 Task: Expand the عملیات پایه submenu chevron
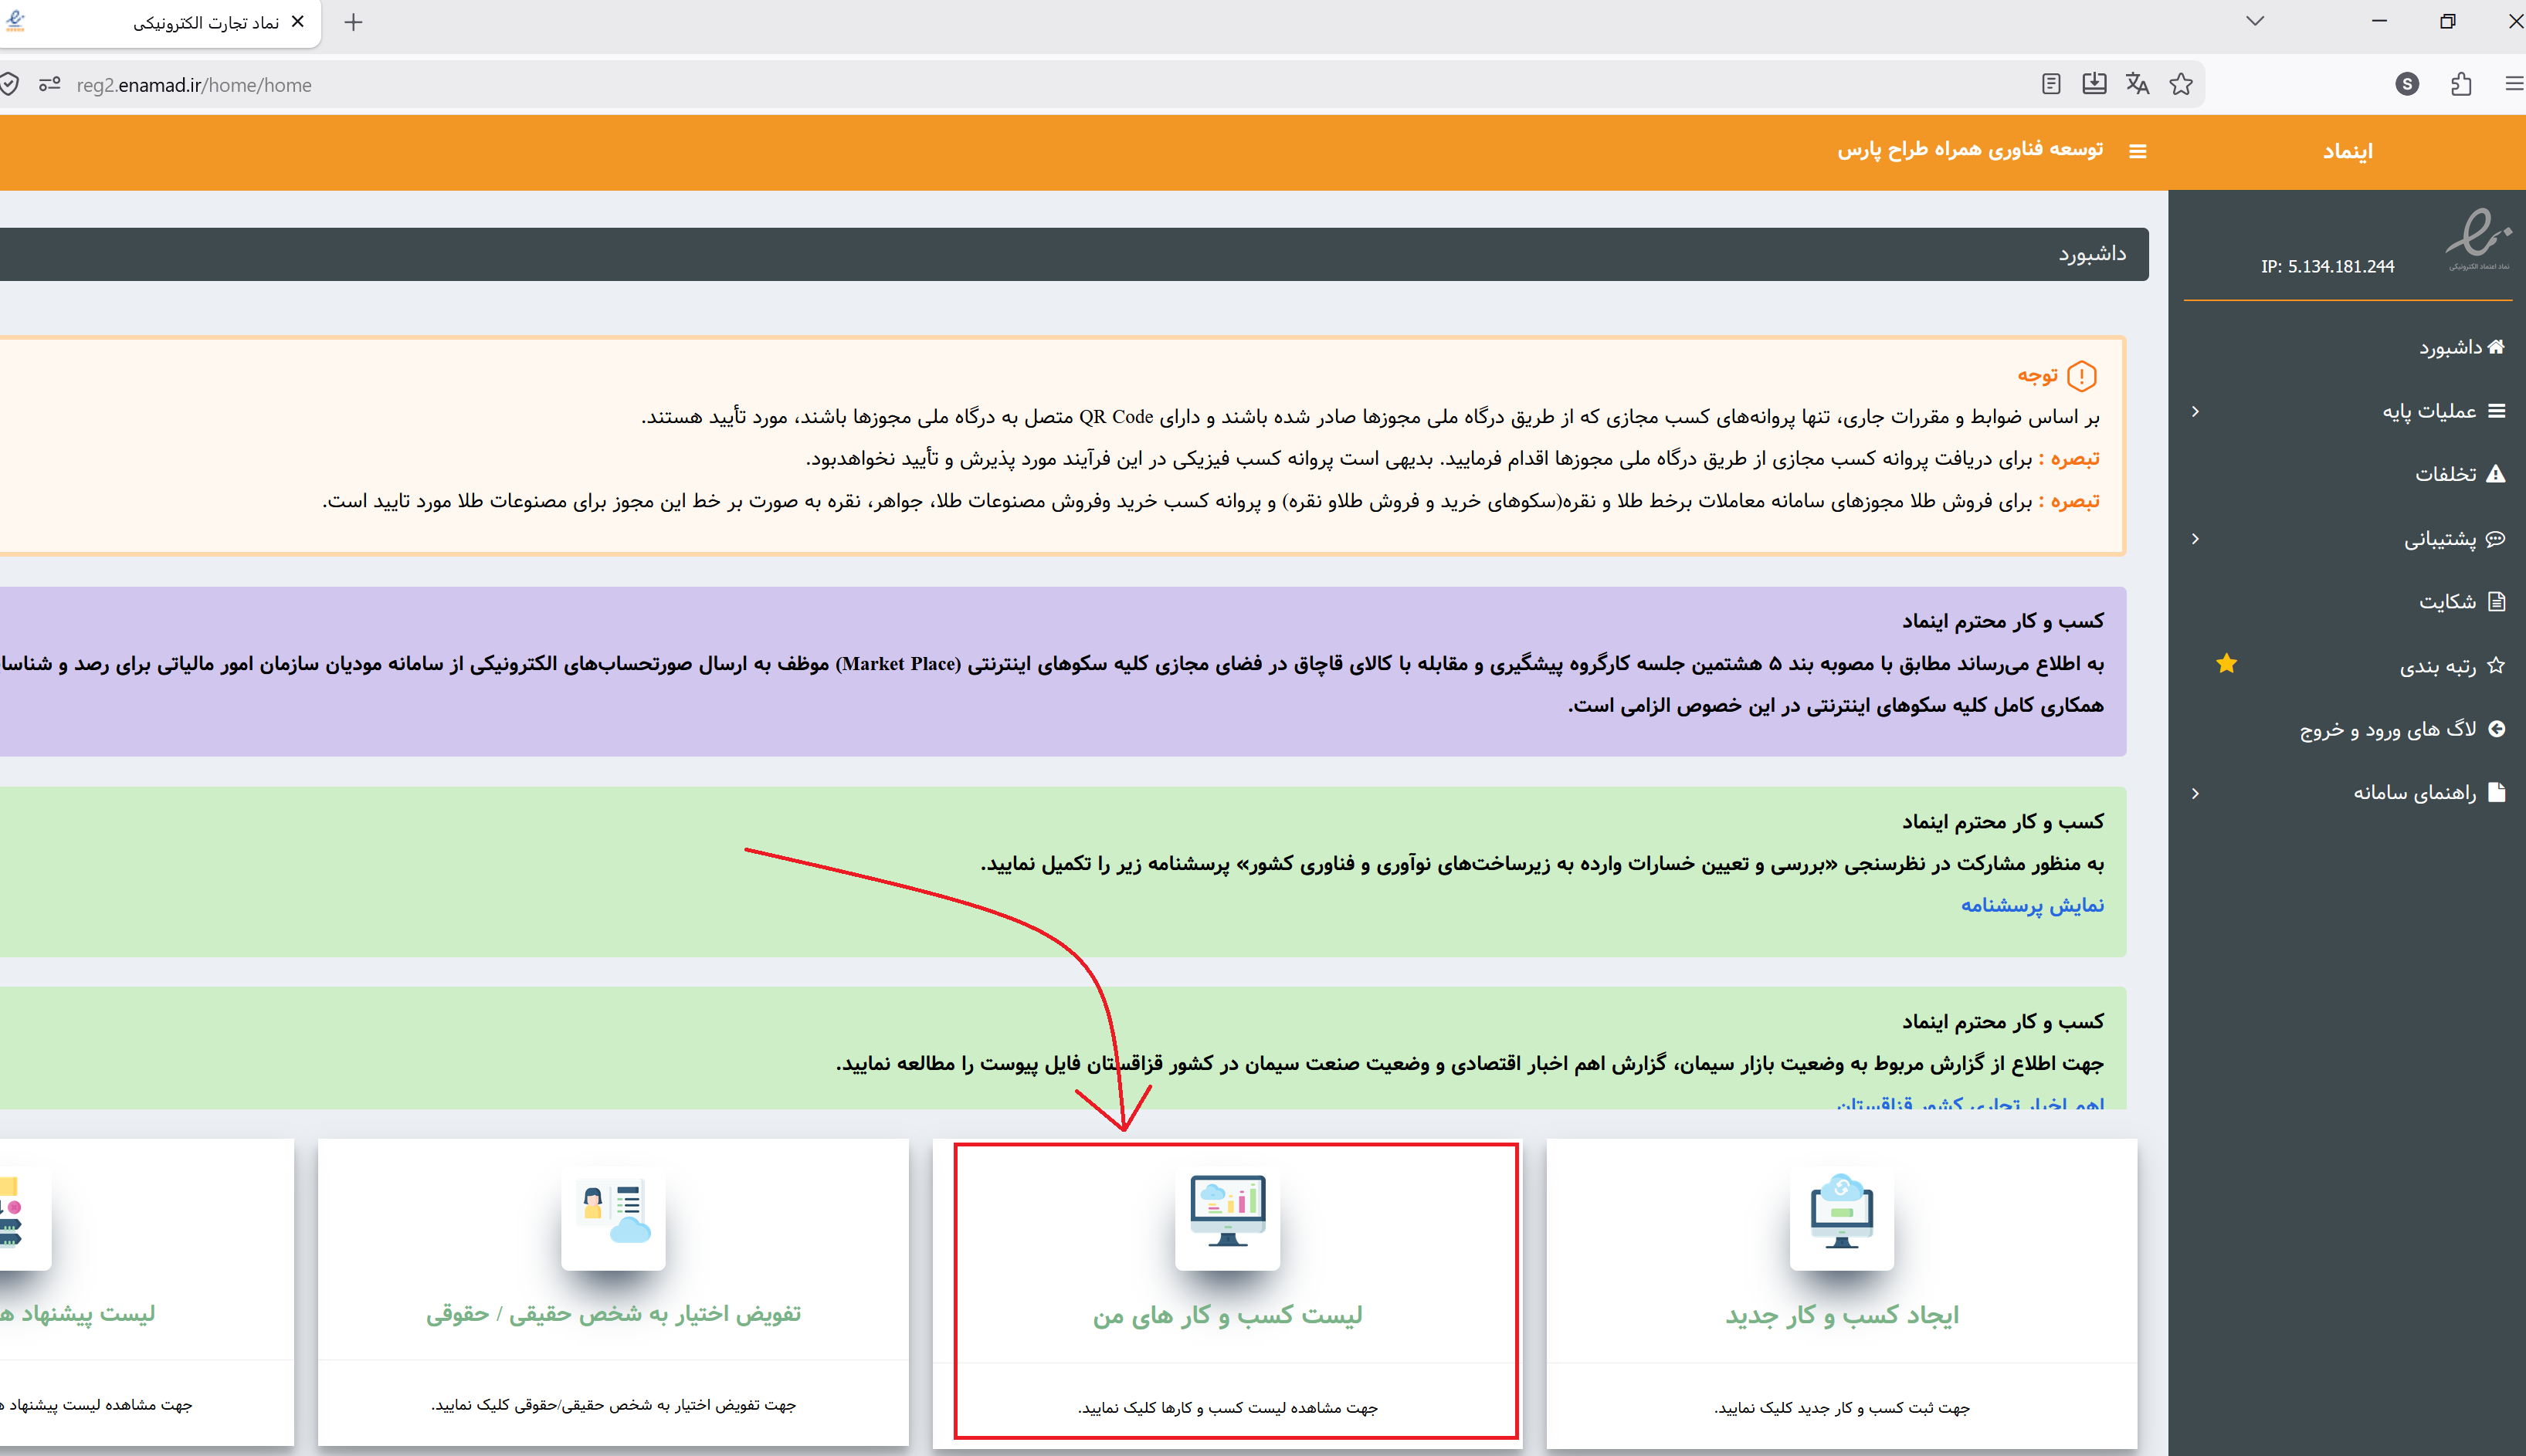click(2195, 411)
